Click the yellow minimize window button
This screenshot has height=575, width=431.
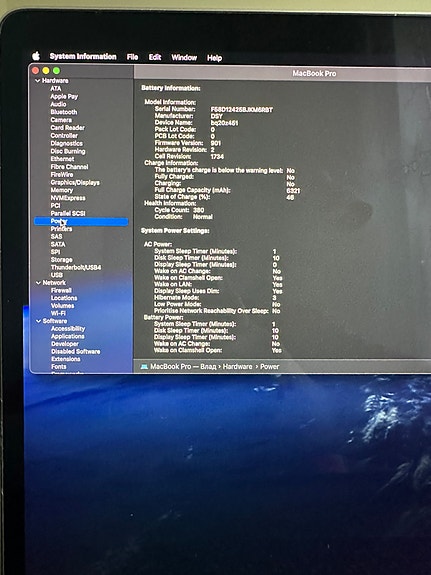pyautogui.click(x=46, y=70)
